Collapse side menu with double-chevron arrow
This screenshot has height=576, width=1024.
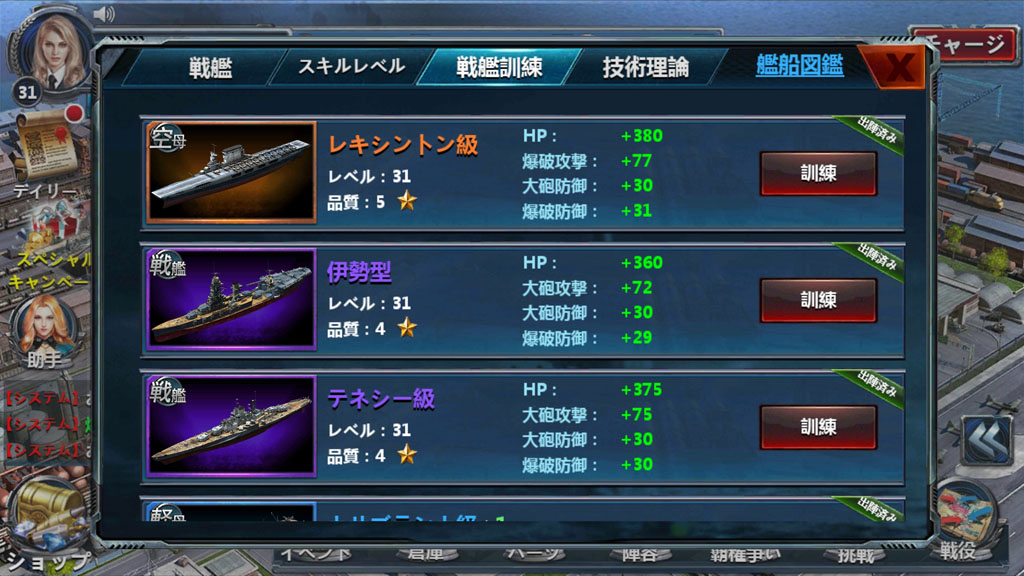pyautogui.click(x=987, y=441)
